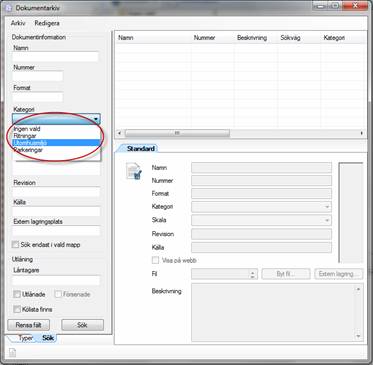Enable the Utlånade checkbox
The height and width of the screenshot is (365, 373).
point(17,294)
